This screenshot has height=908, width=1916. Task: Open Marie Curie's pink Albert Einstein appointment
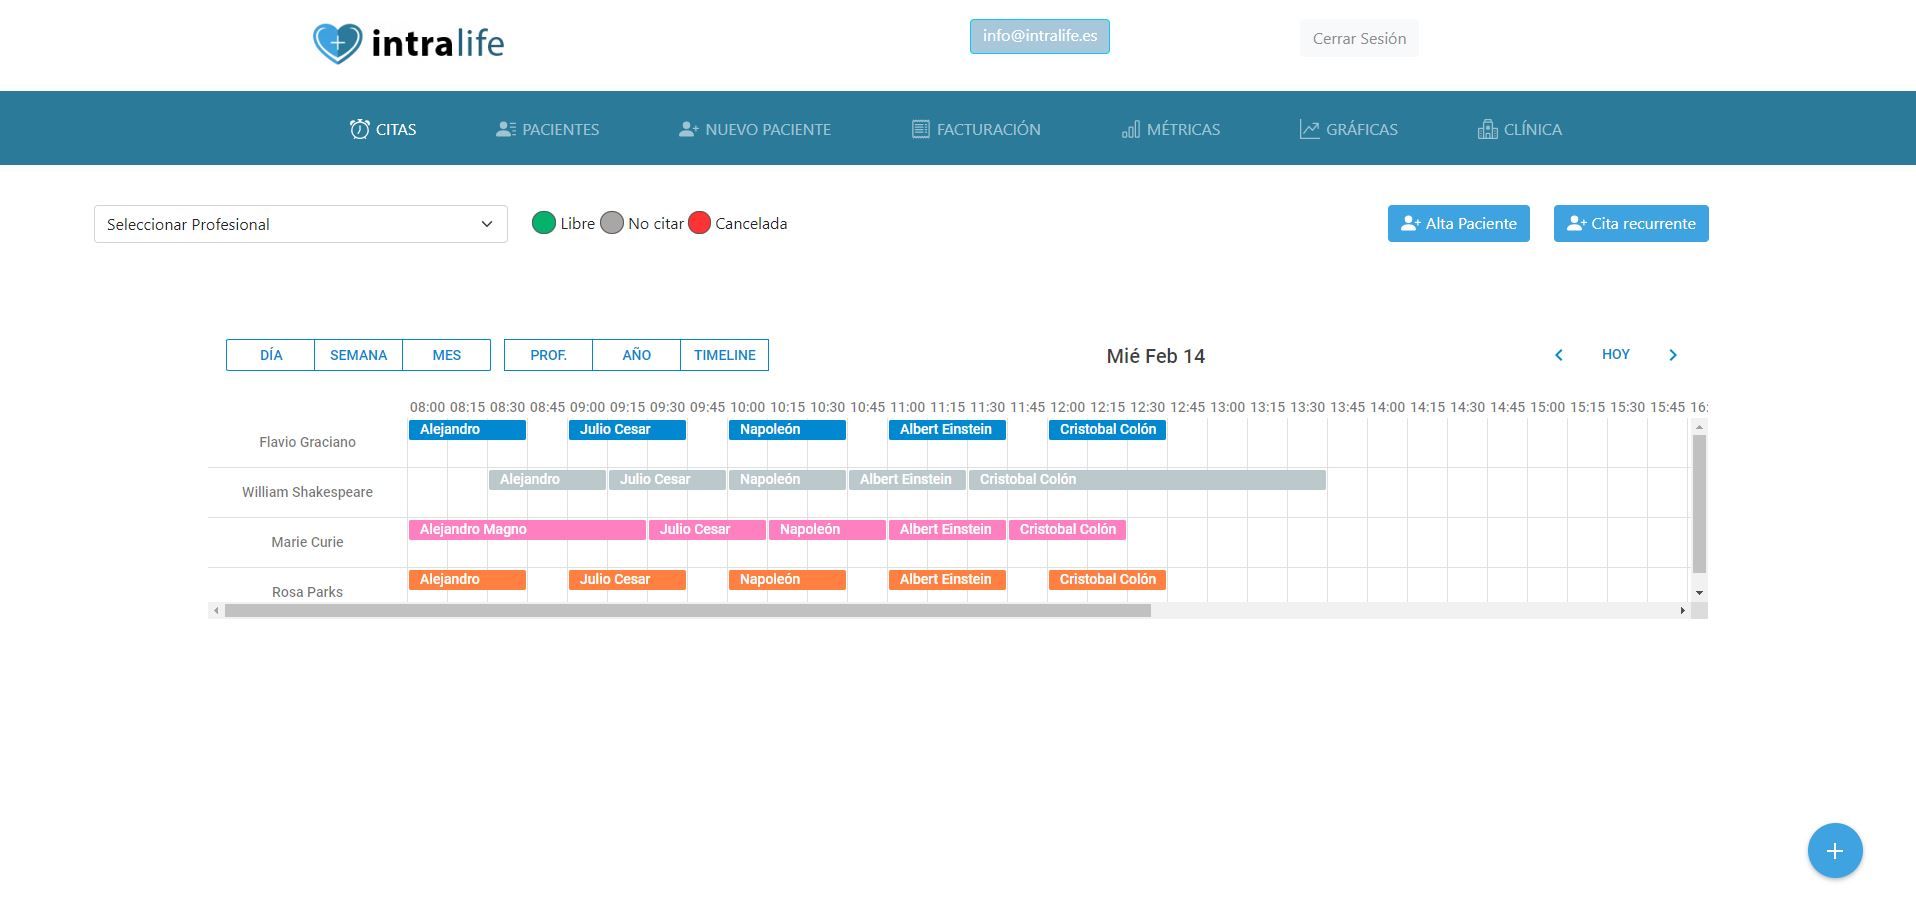point(947,530)
